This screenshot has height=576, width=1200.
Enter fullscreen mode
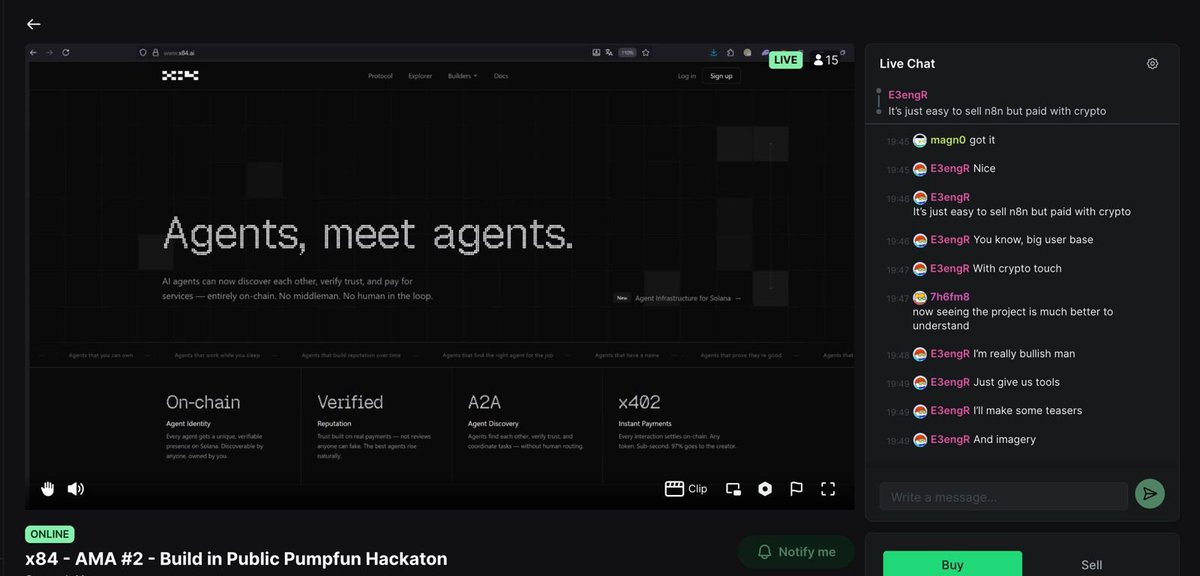[828, 489]
